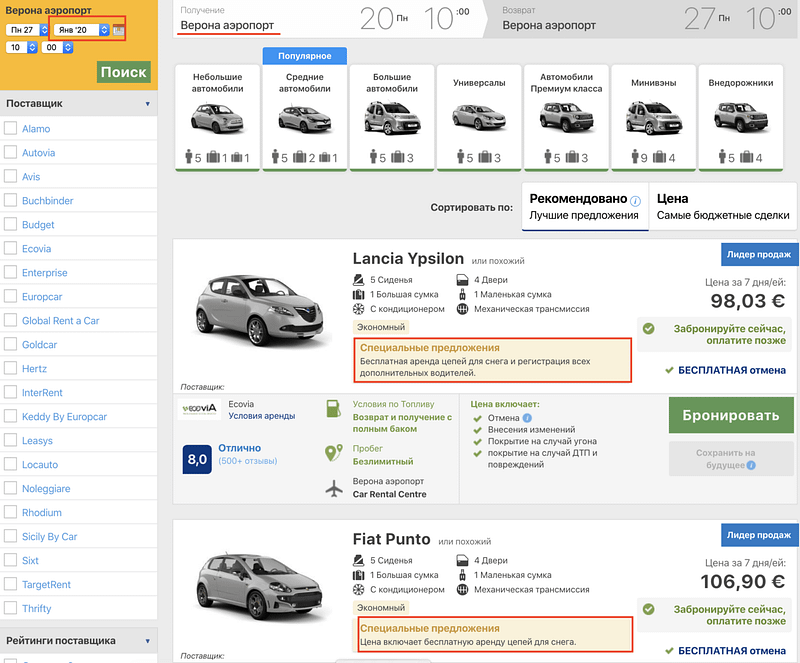
Task: Click the Ecovia supplier logo
Action: pyautogui.click(x=200, y=410)
